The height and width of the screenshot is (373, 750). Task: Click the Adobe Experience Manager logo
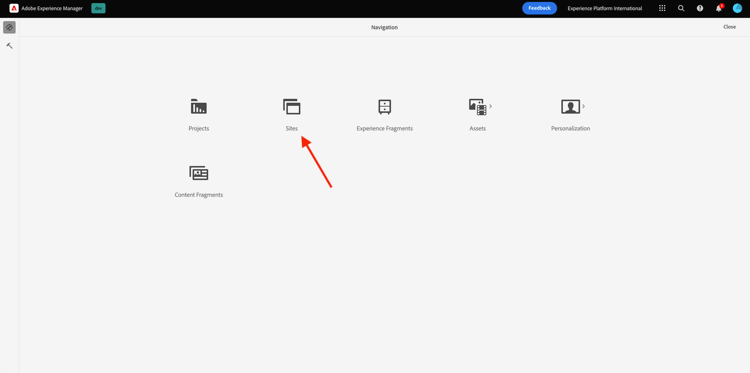coord(14,8)
